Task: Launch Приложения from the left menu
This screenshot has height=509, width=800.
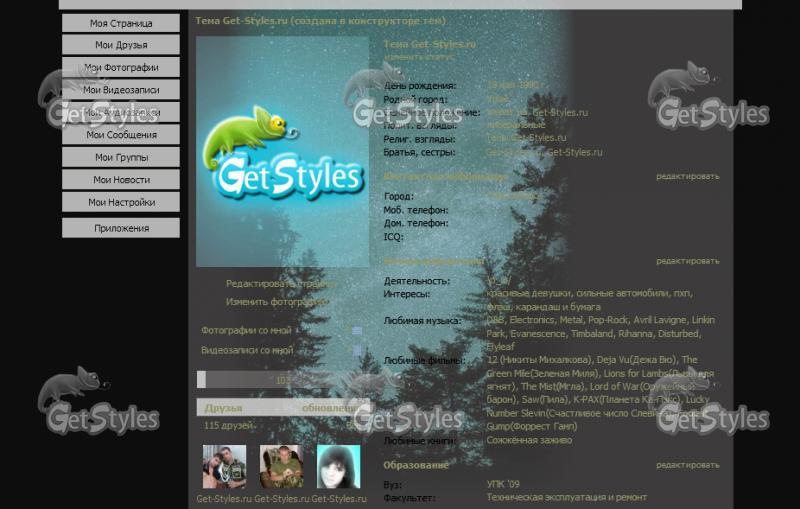Action: (121, 228)
